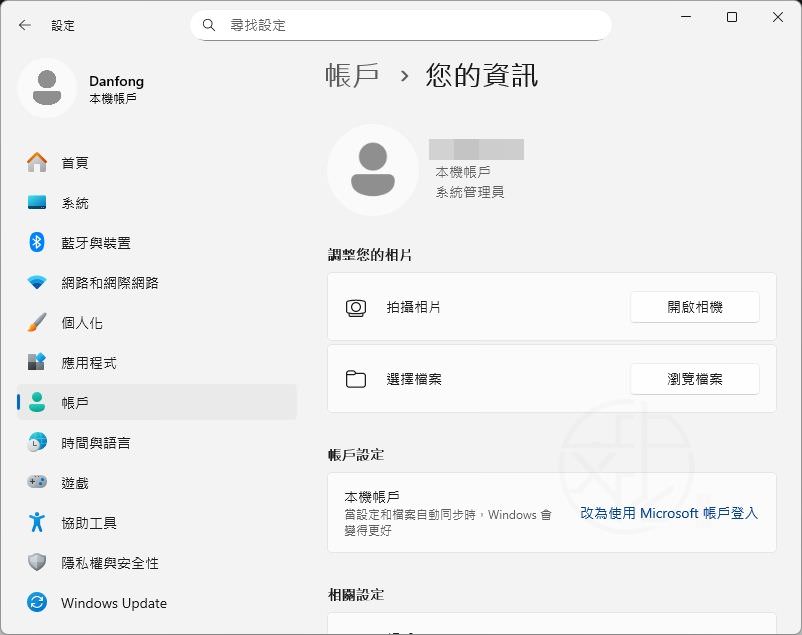Image resolution: width=802 pixels, height=635 pixels.
Task: Select 藍牙與裝置 in the sidebar
Action: point(157,243)
